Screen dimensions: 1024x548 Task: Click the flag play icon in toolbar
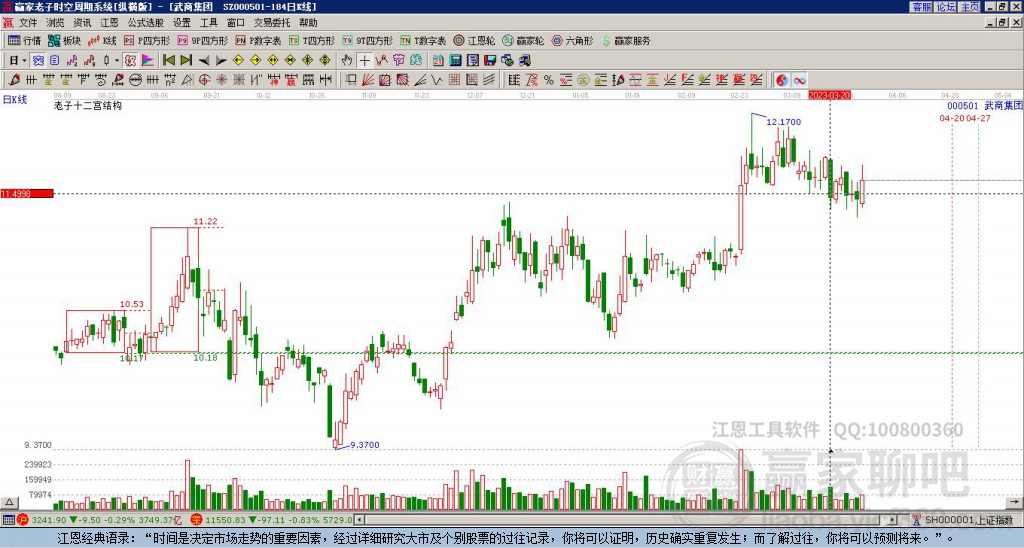point(148,61)
